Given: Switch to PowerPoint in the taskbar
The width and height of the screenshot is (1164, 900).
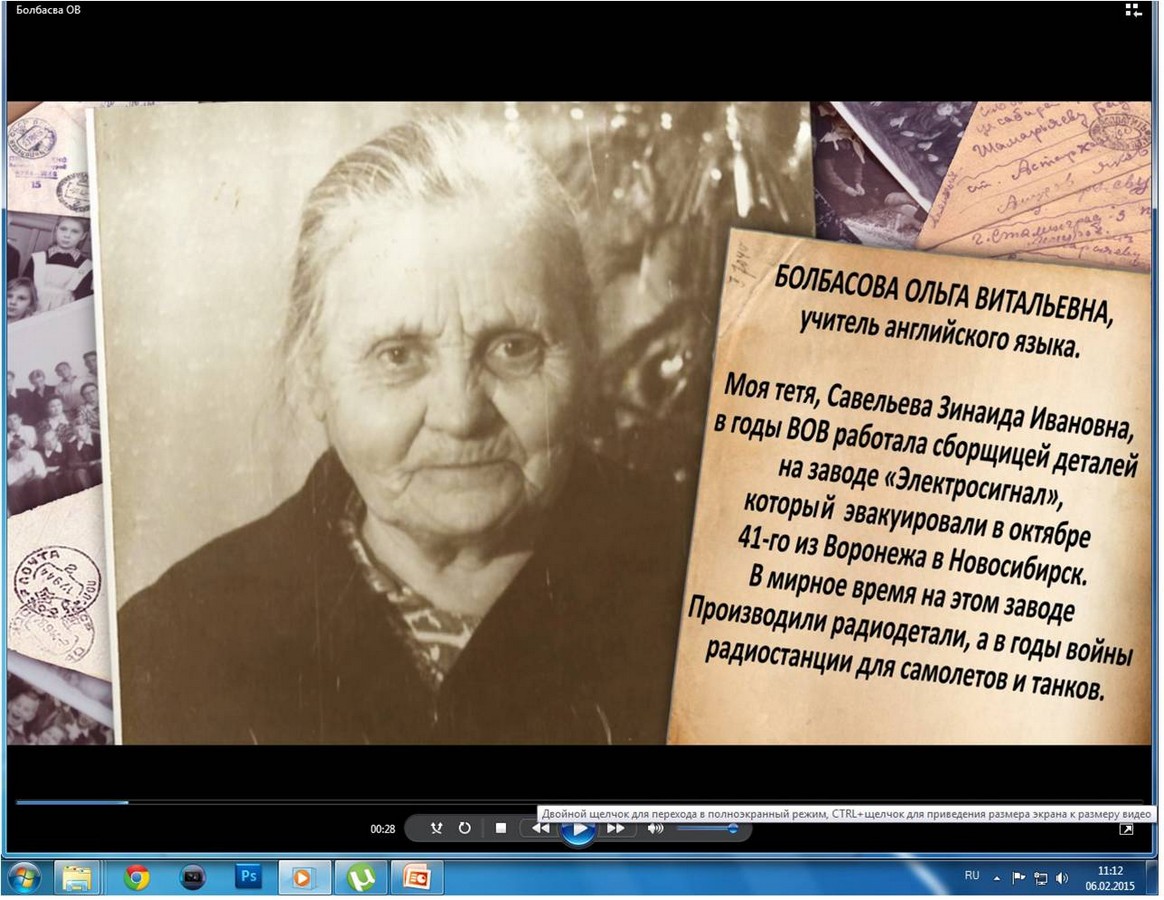Looking at the screenshot, I should 416,877.
